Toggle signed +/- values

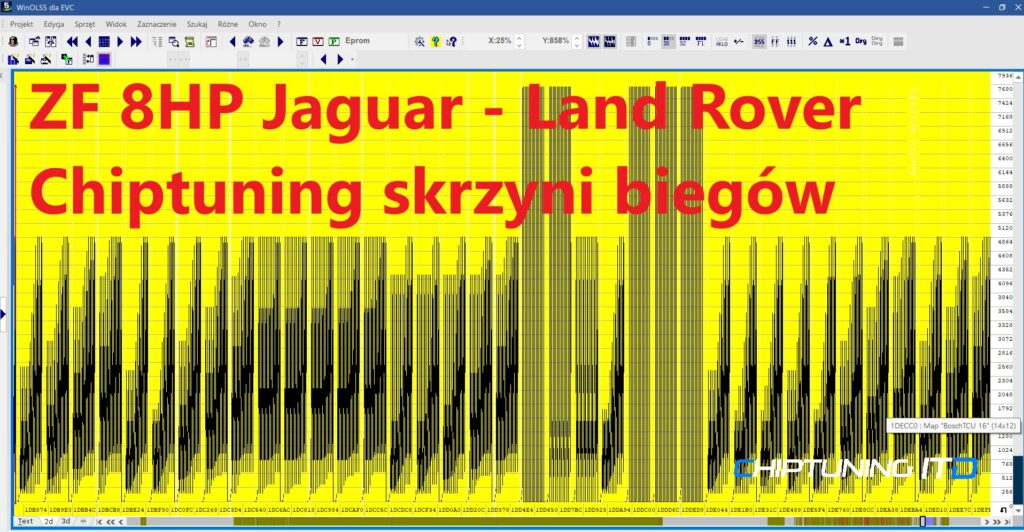click(738, 41)
